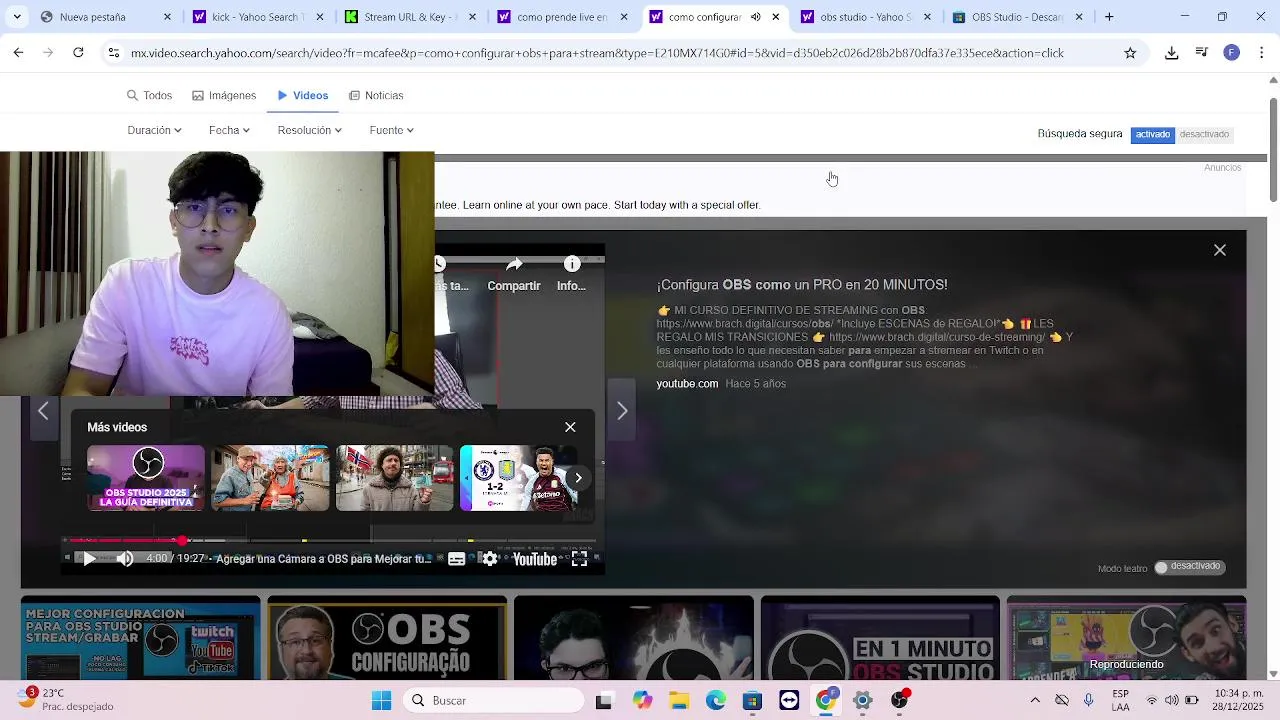The image size is (1280, 720).
Task: Toggle subtitles in the video player
Action: pos(456,559)
